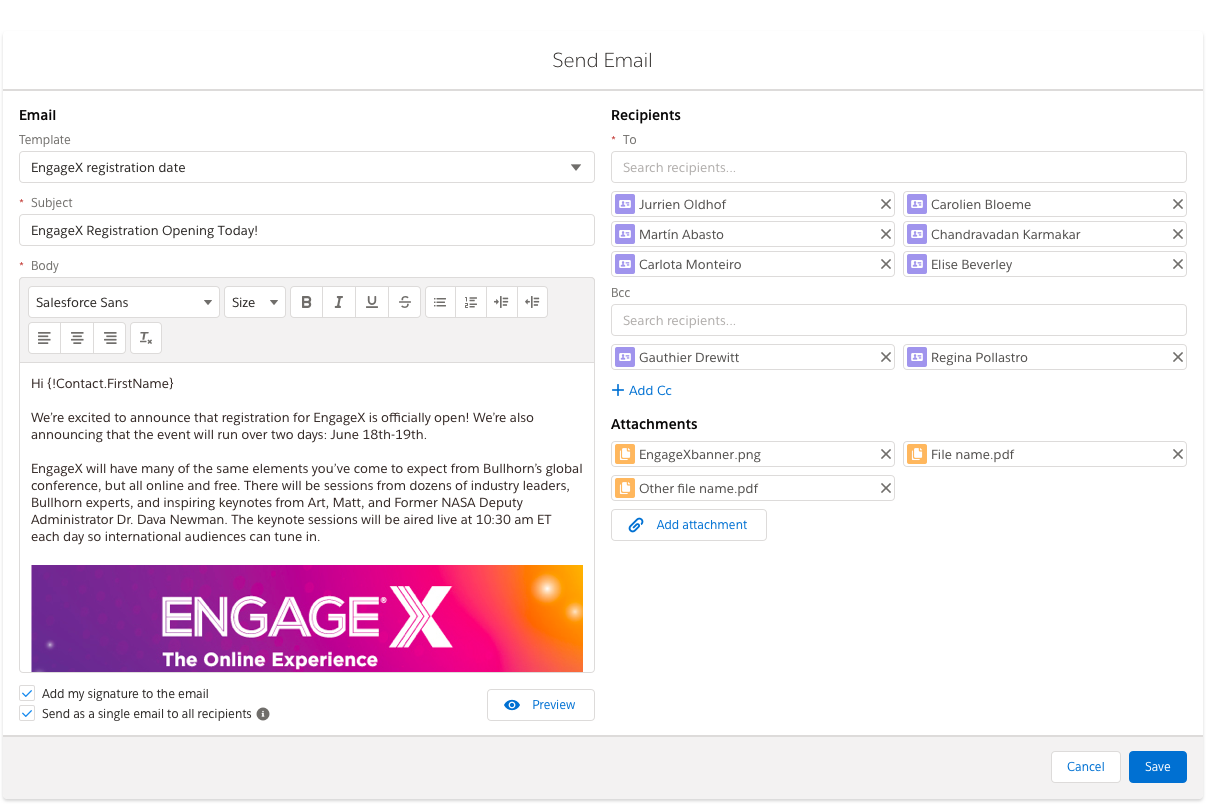The height and width of the screenshot is (804, 1206).
Task: Click the To recipients search field
Action: tap(898, 167)
